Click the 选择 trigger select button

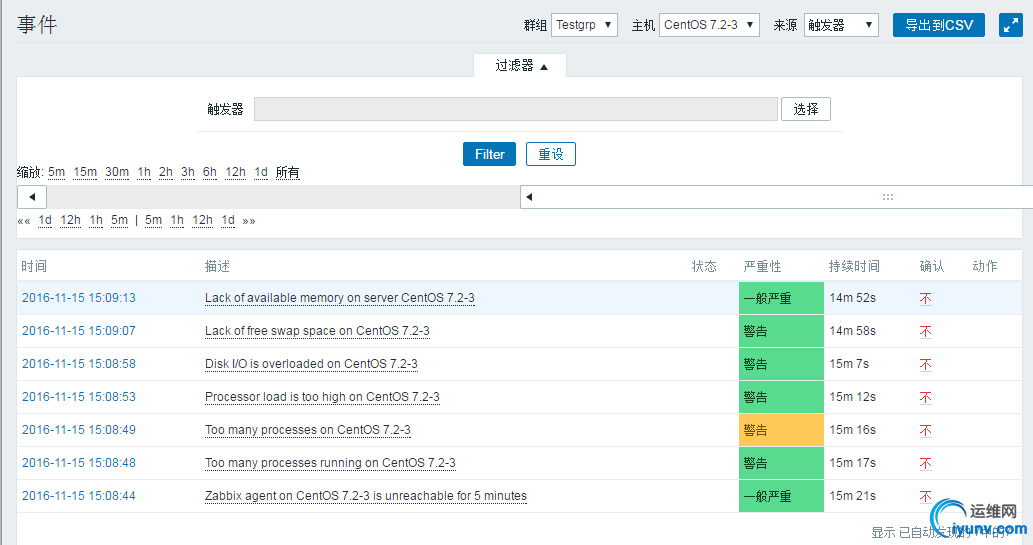(805, 109)
